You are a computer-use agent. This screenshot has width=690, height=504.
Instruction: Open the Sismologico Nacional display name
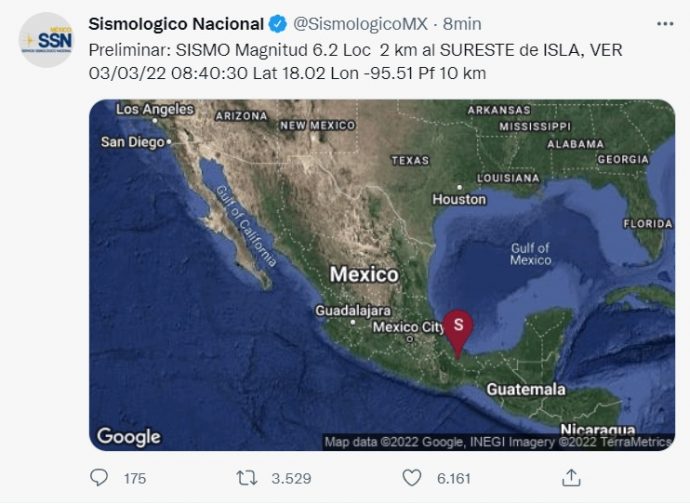point(176,24)
